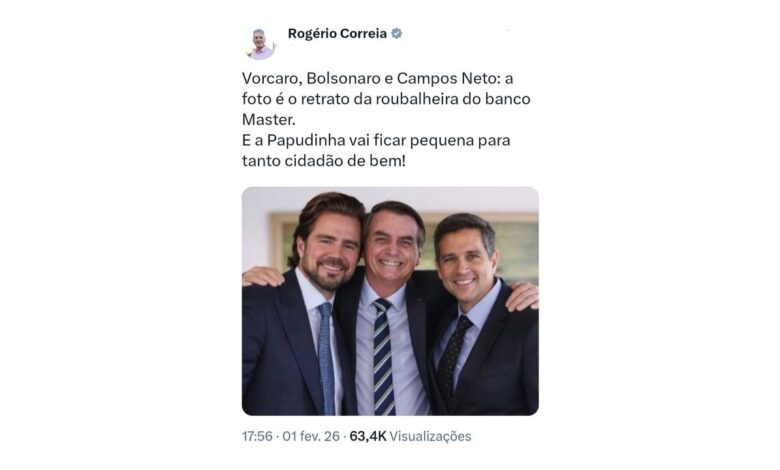Click the light blue patterned tie
The height and width of the screenshot is (470, 780).
pyautogui.click(x=326, y=358)
